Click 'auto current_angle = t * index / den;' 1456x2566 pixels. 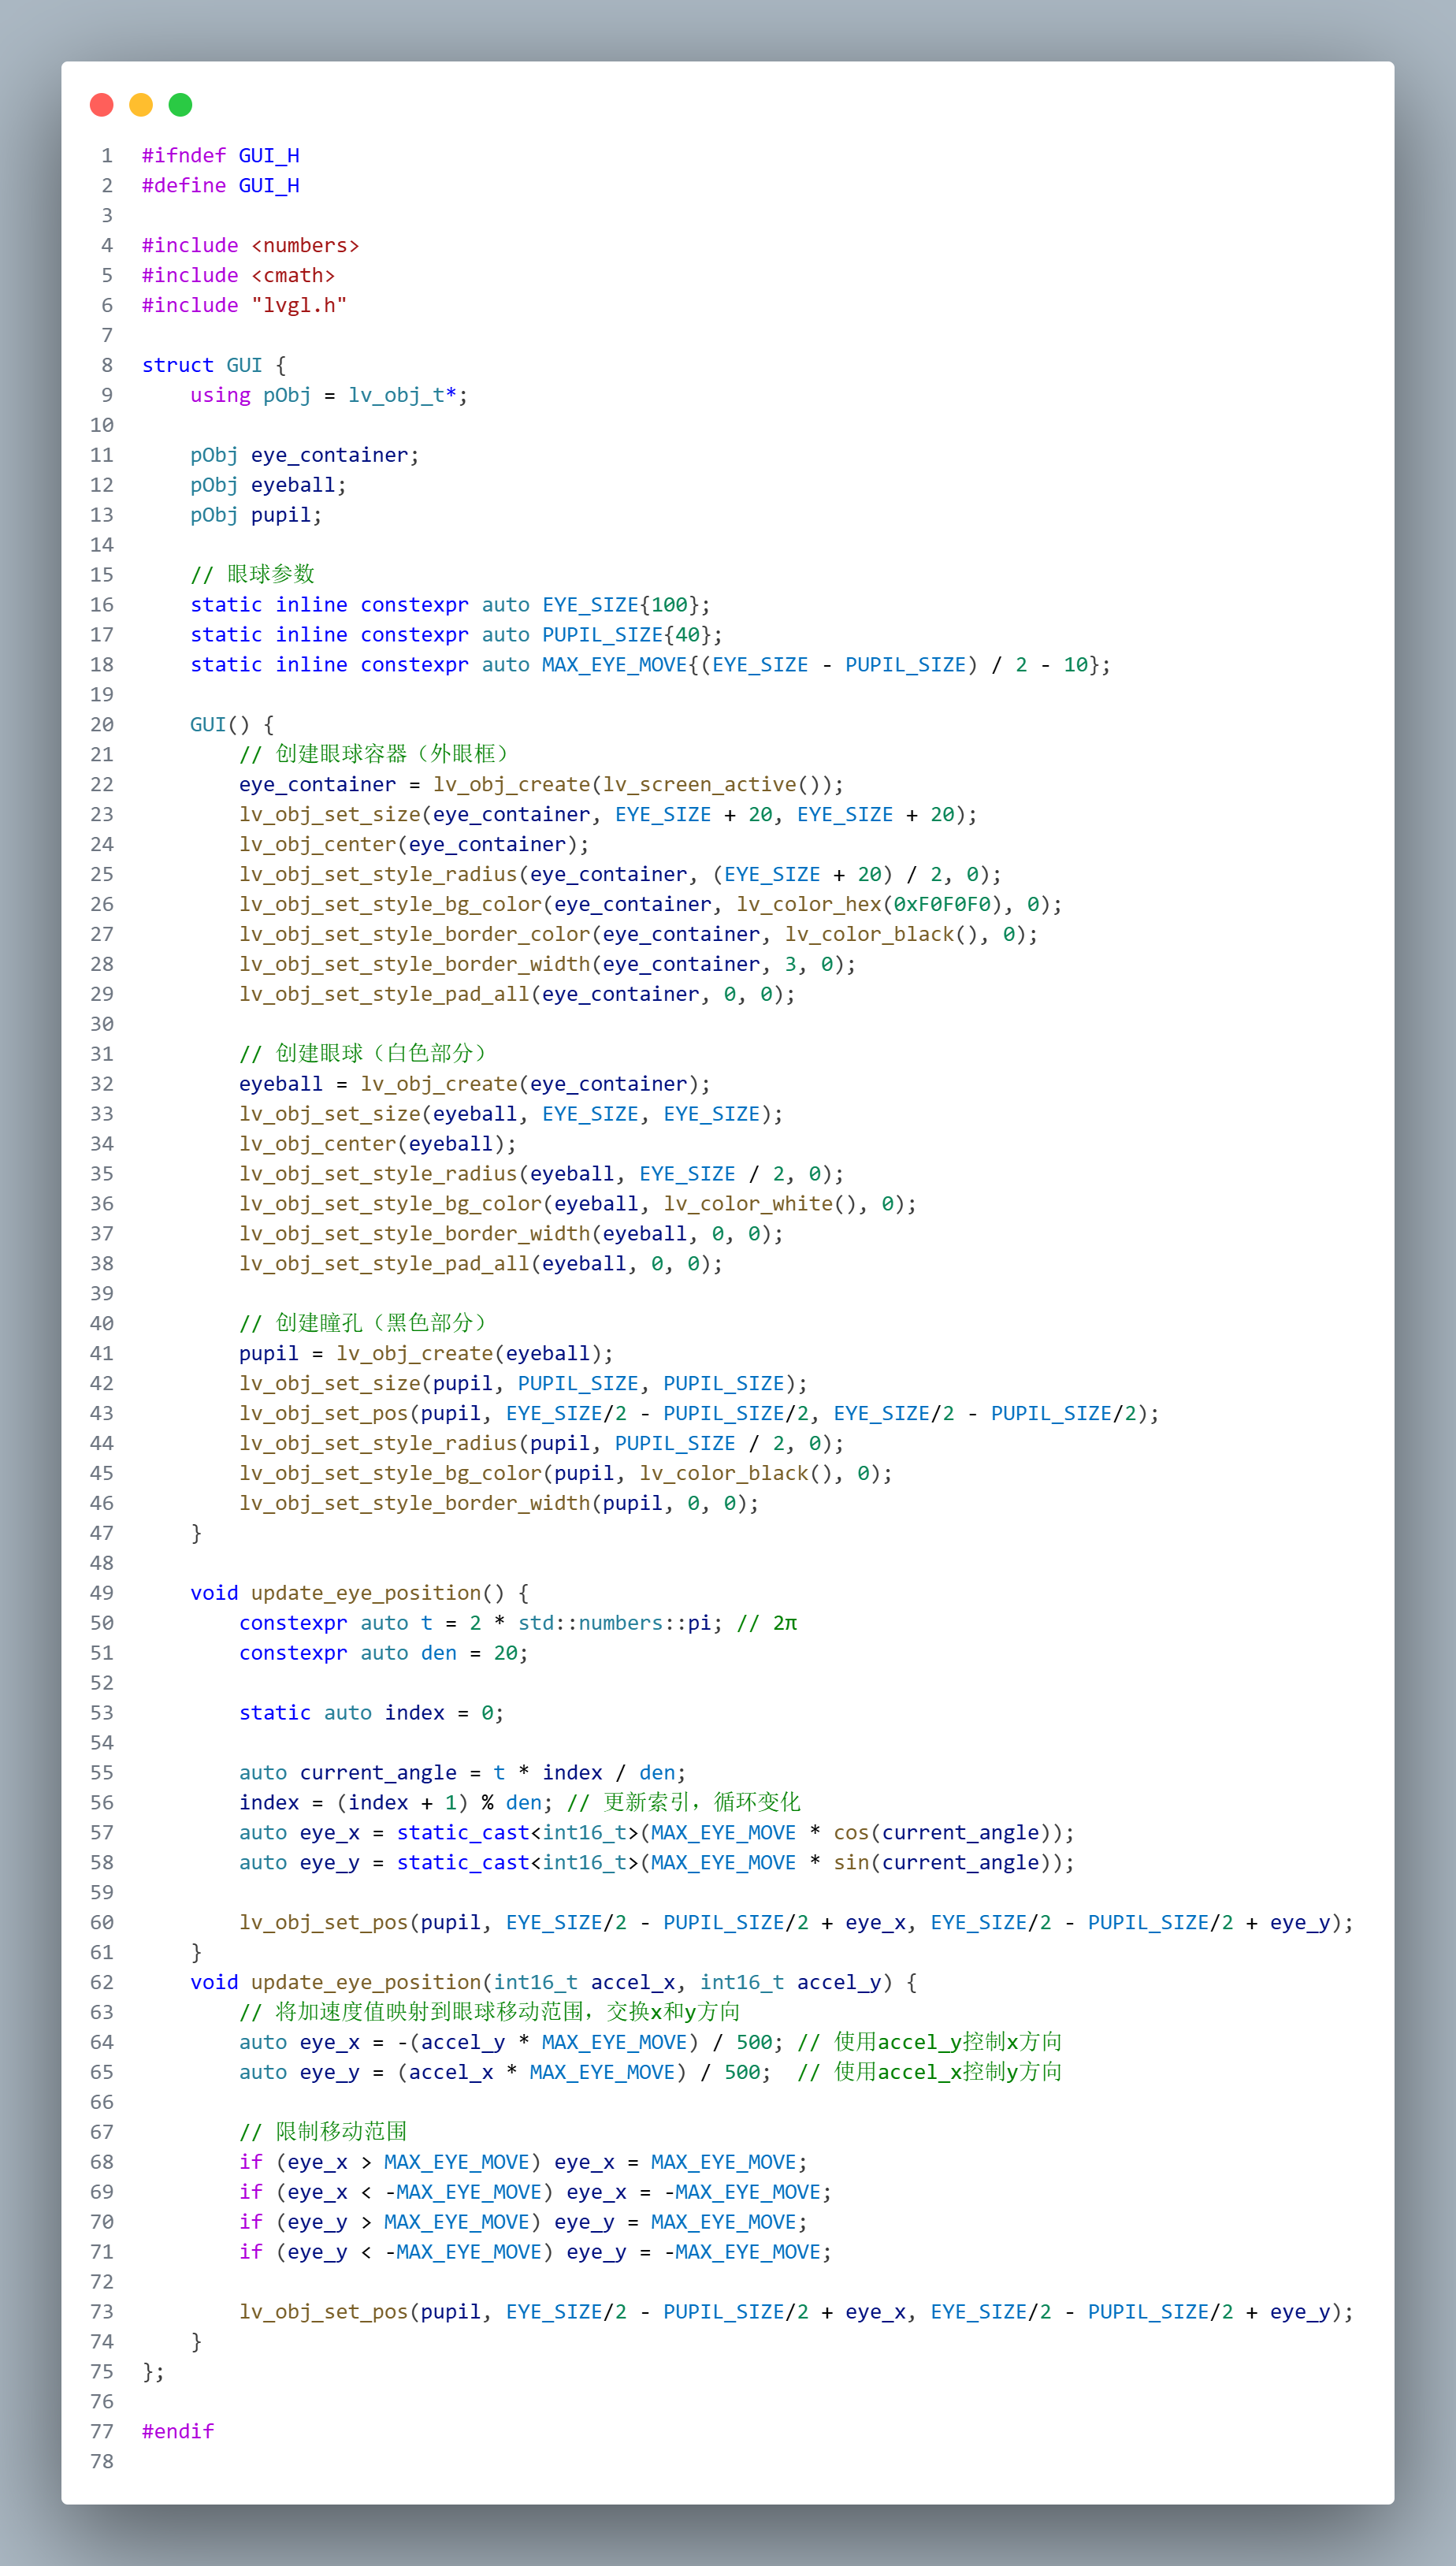pyautogui.click(x=463, y=1774)
